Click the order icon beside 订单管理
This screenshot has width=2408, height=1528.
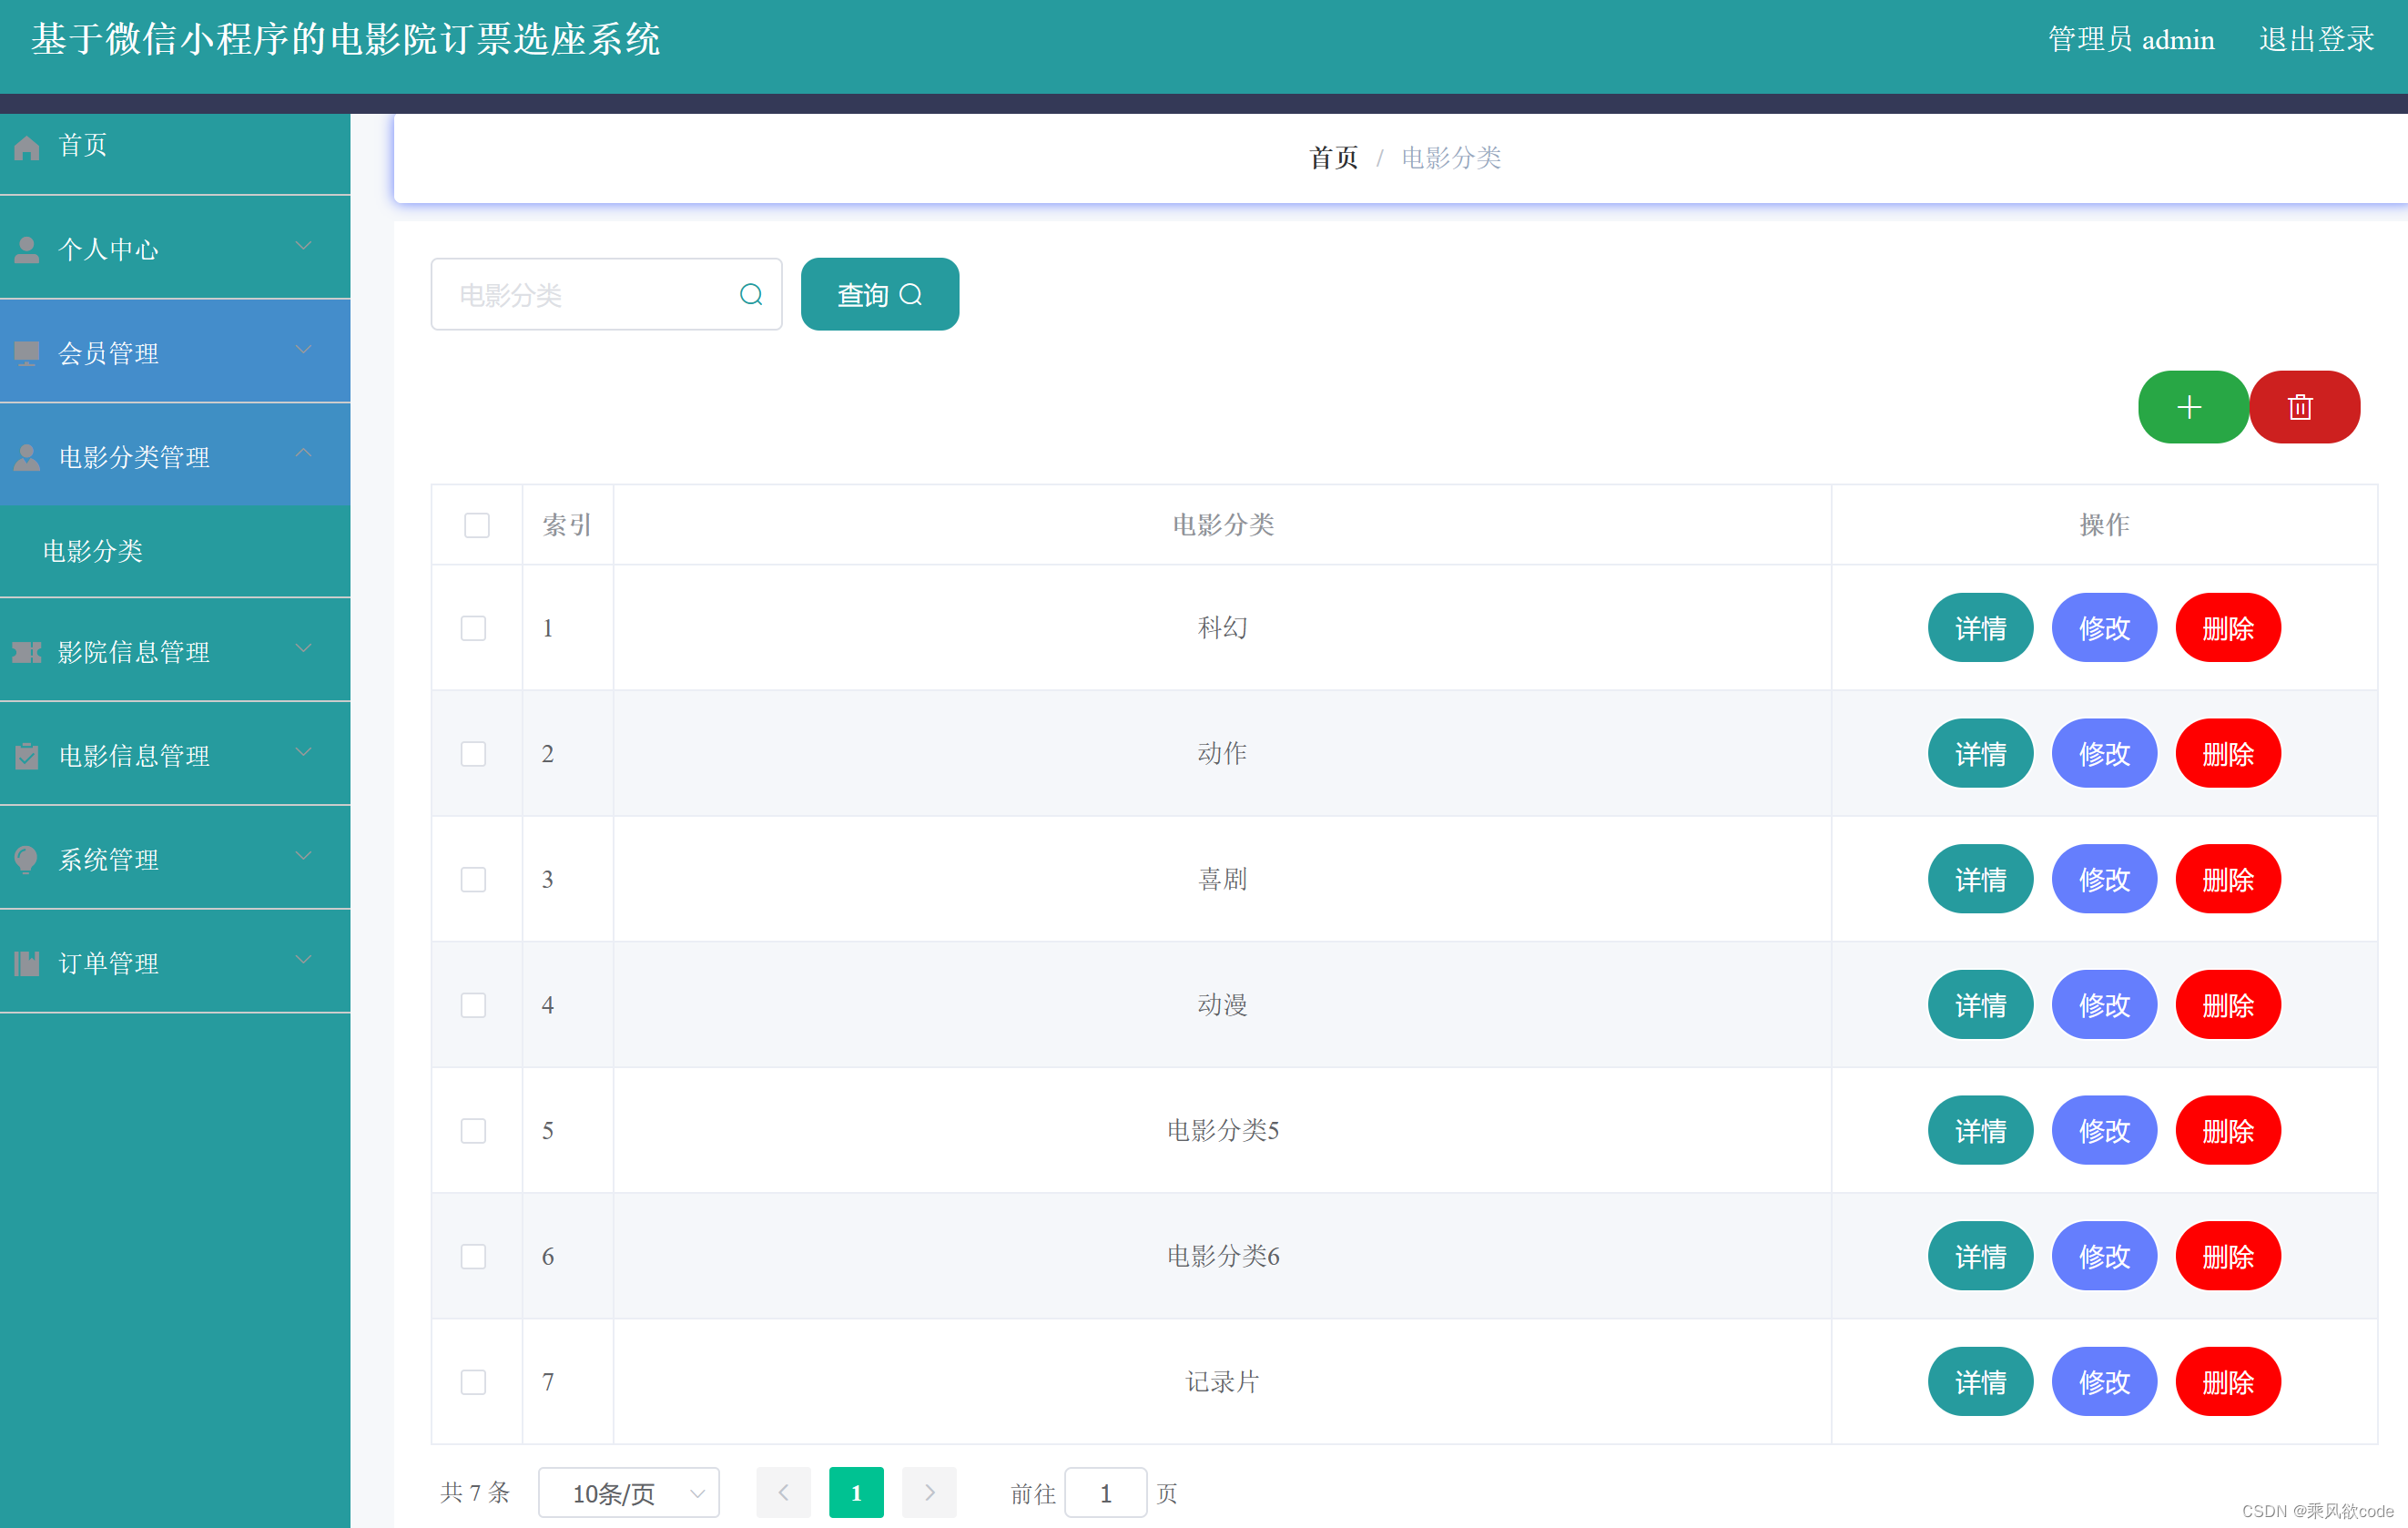click(x=27, y=962)
